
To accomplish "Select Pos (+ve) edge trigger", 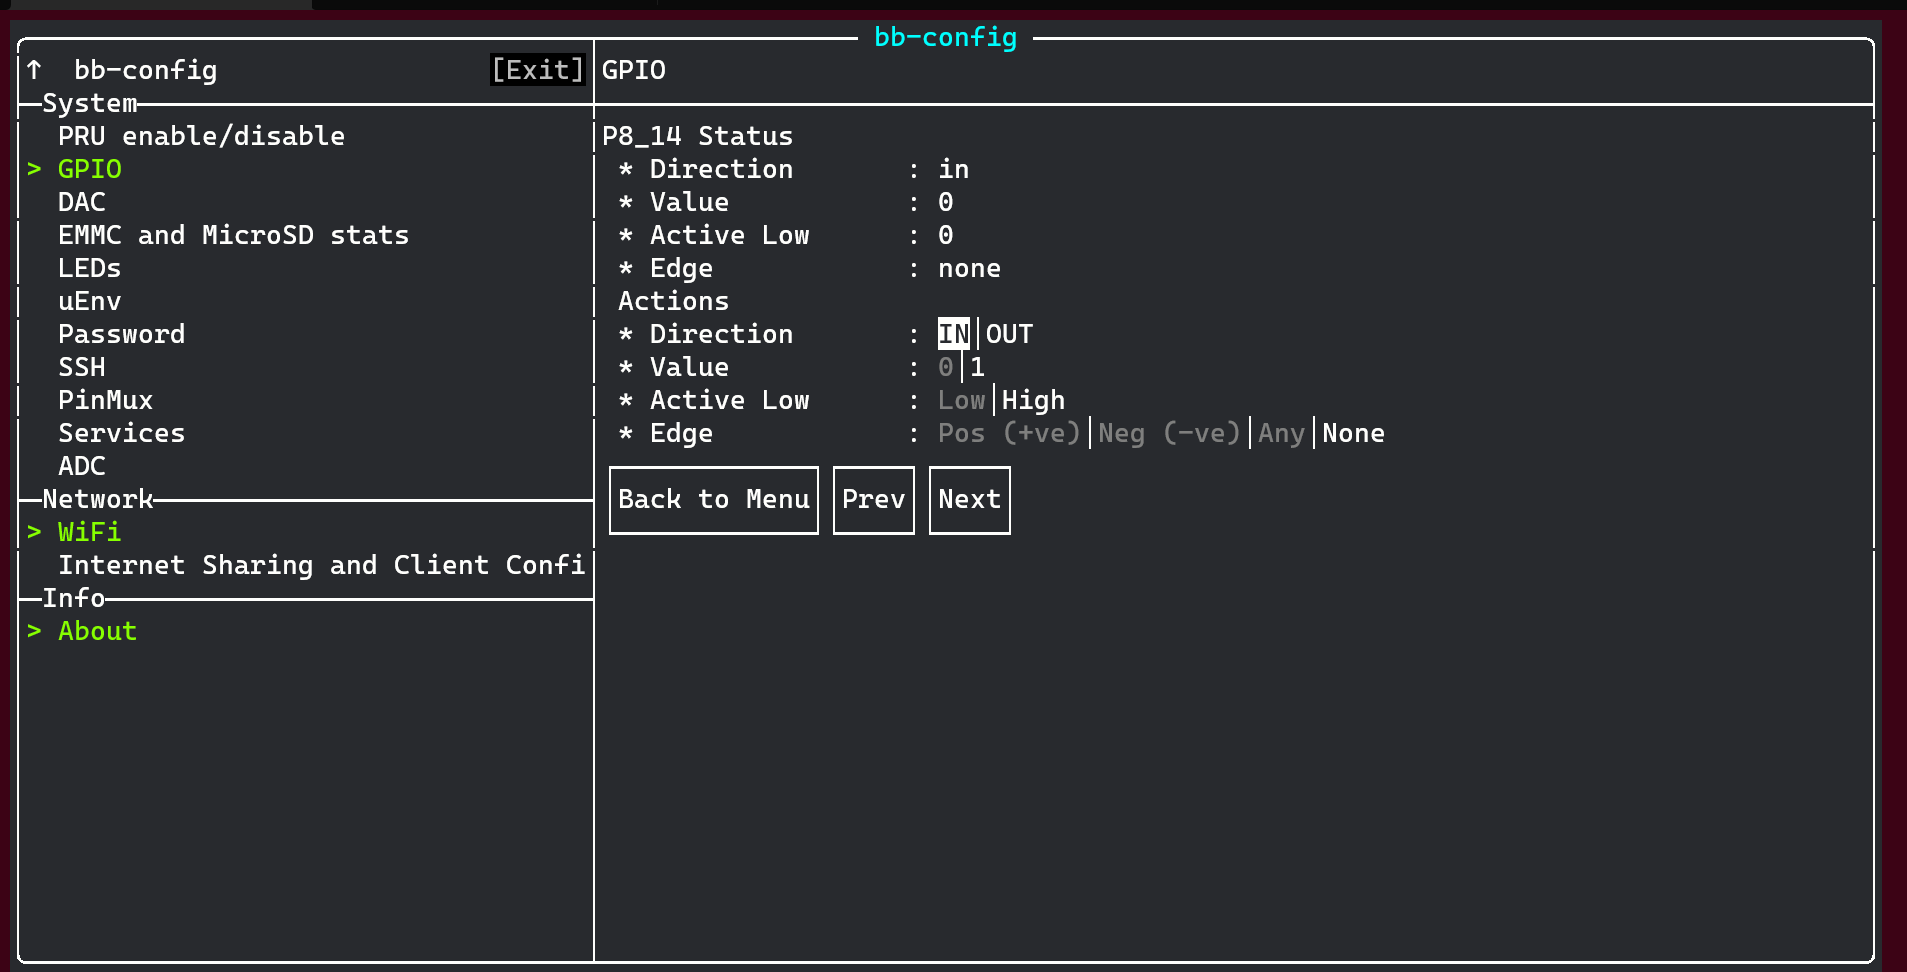I will 1008,433.
